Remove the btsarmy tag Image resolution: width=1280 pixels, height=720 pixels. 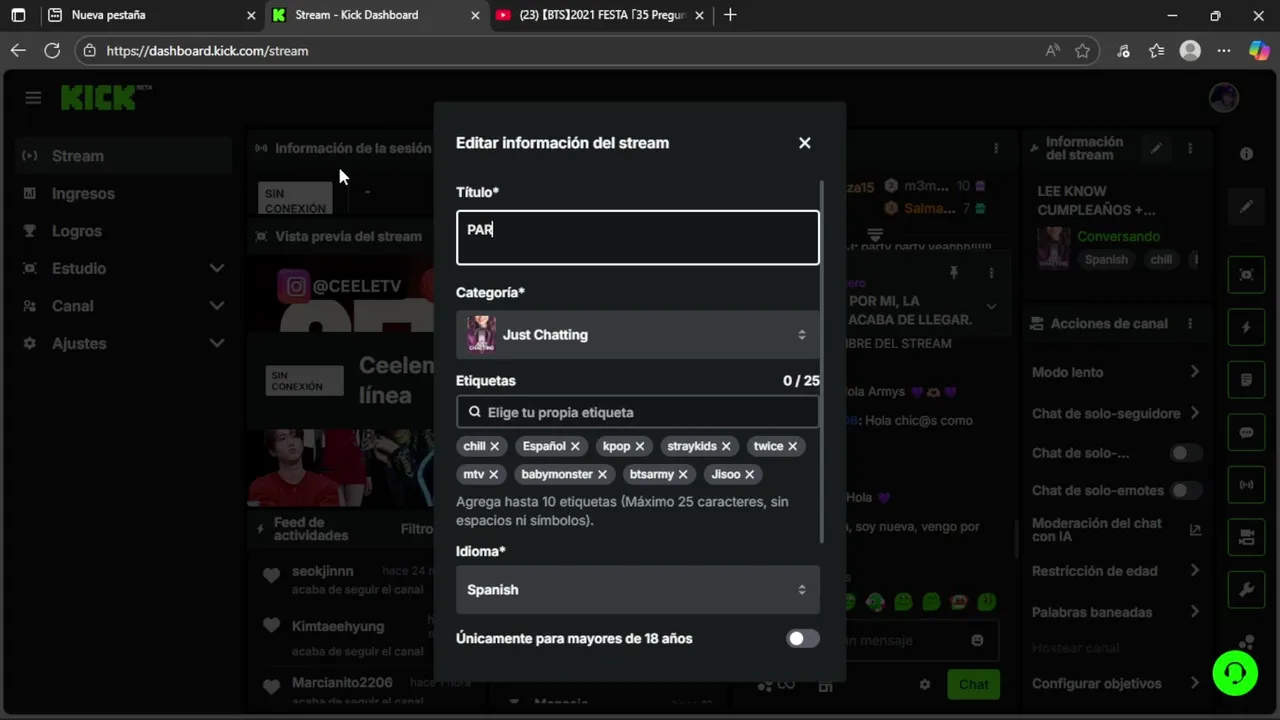pos(683,474)
